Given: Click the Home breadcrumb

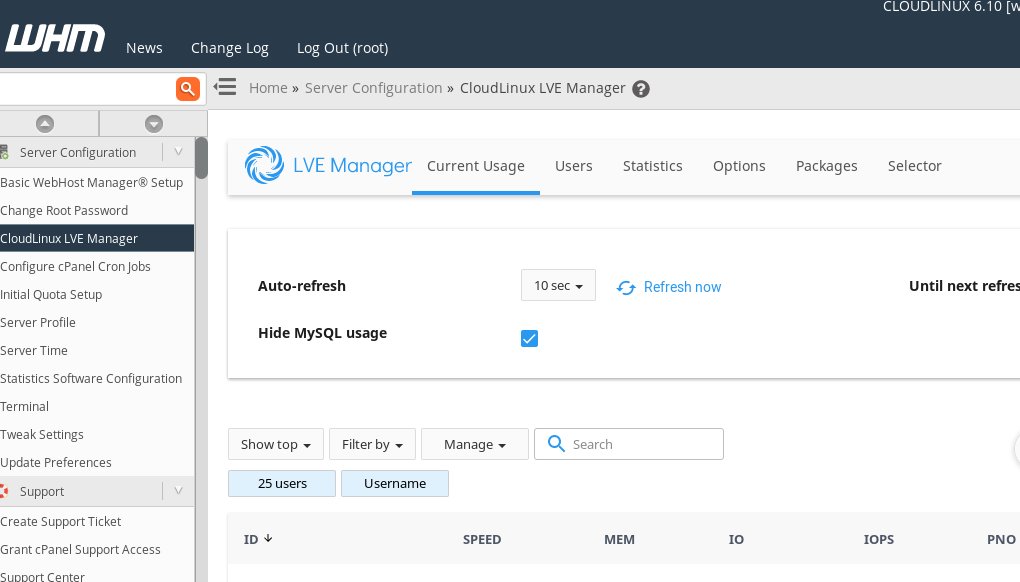Looking at the screenshot, I should [268, 88].
